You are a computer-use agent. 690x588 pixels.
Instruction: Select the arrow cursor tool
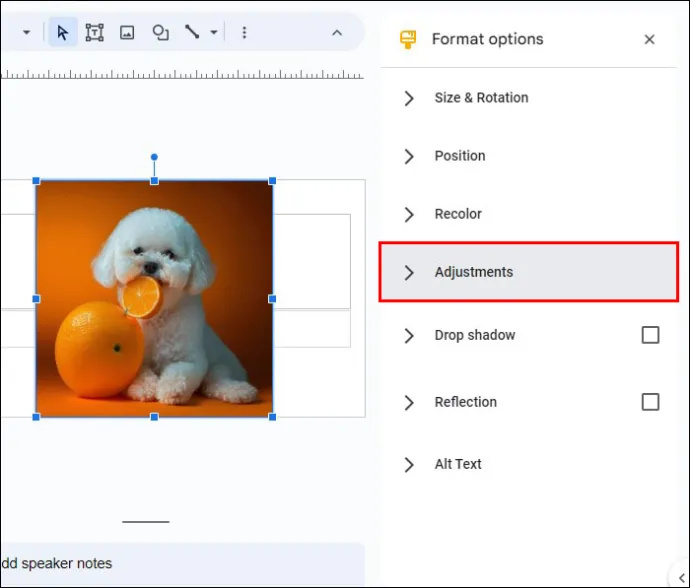[x=63, y=33]
